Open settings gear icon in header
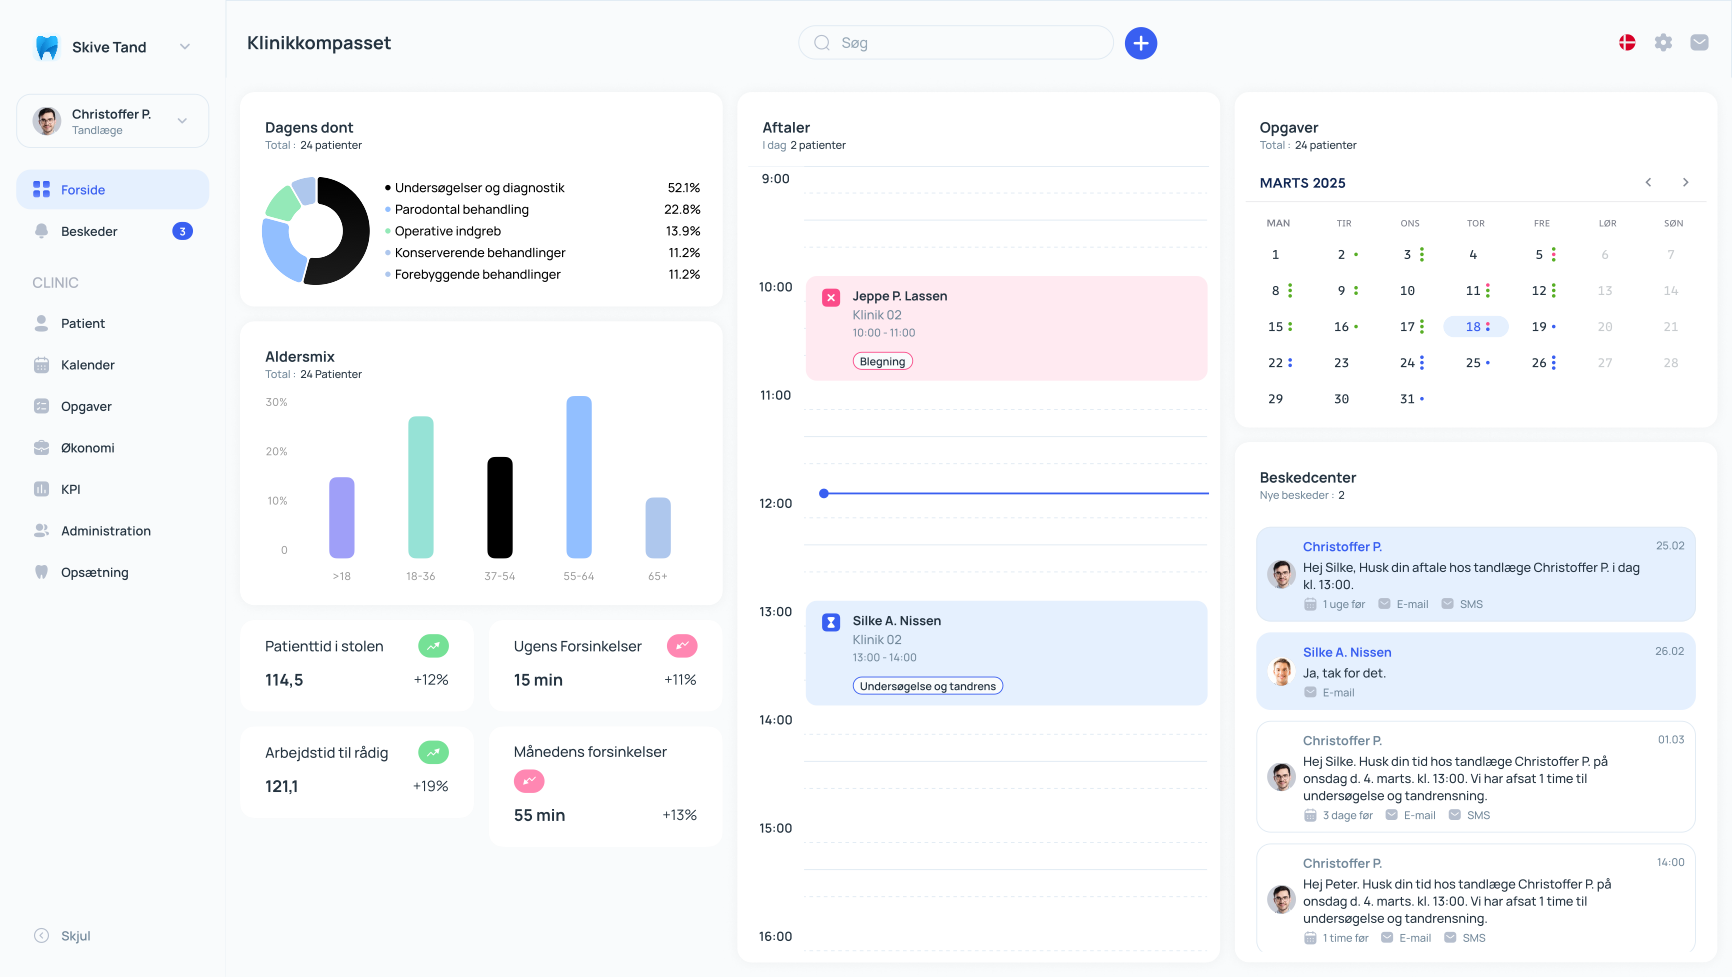 tap(1663, 43)
